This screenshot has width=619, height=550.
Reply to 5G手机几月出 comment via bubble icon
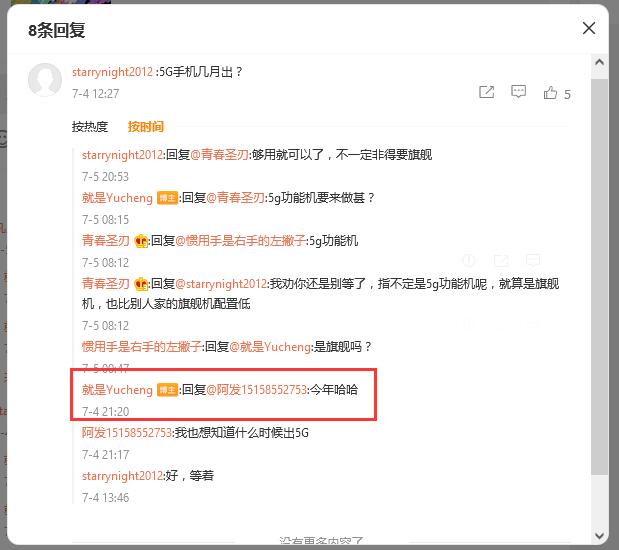click(x=518, y=92)
